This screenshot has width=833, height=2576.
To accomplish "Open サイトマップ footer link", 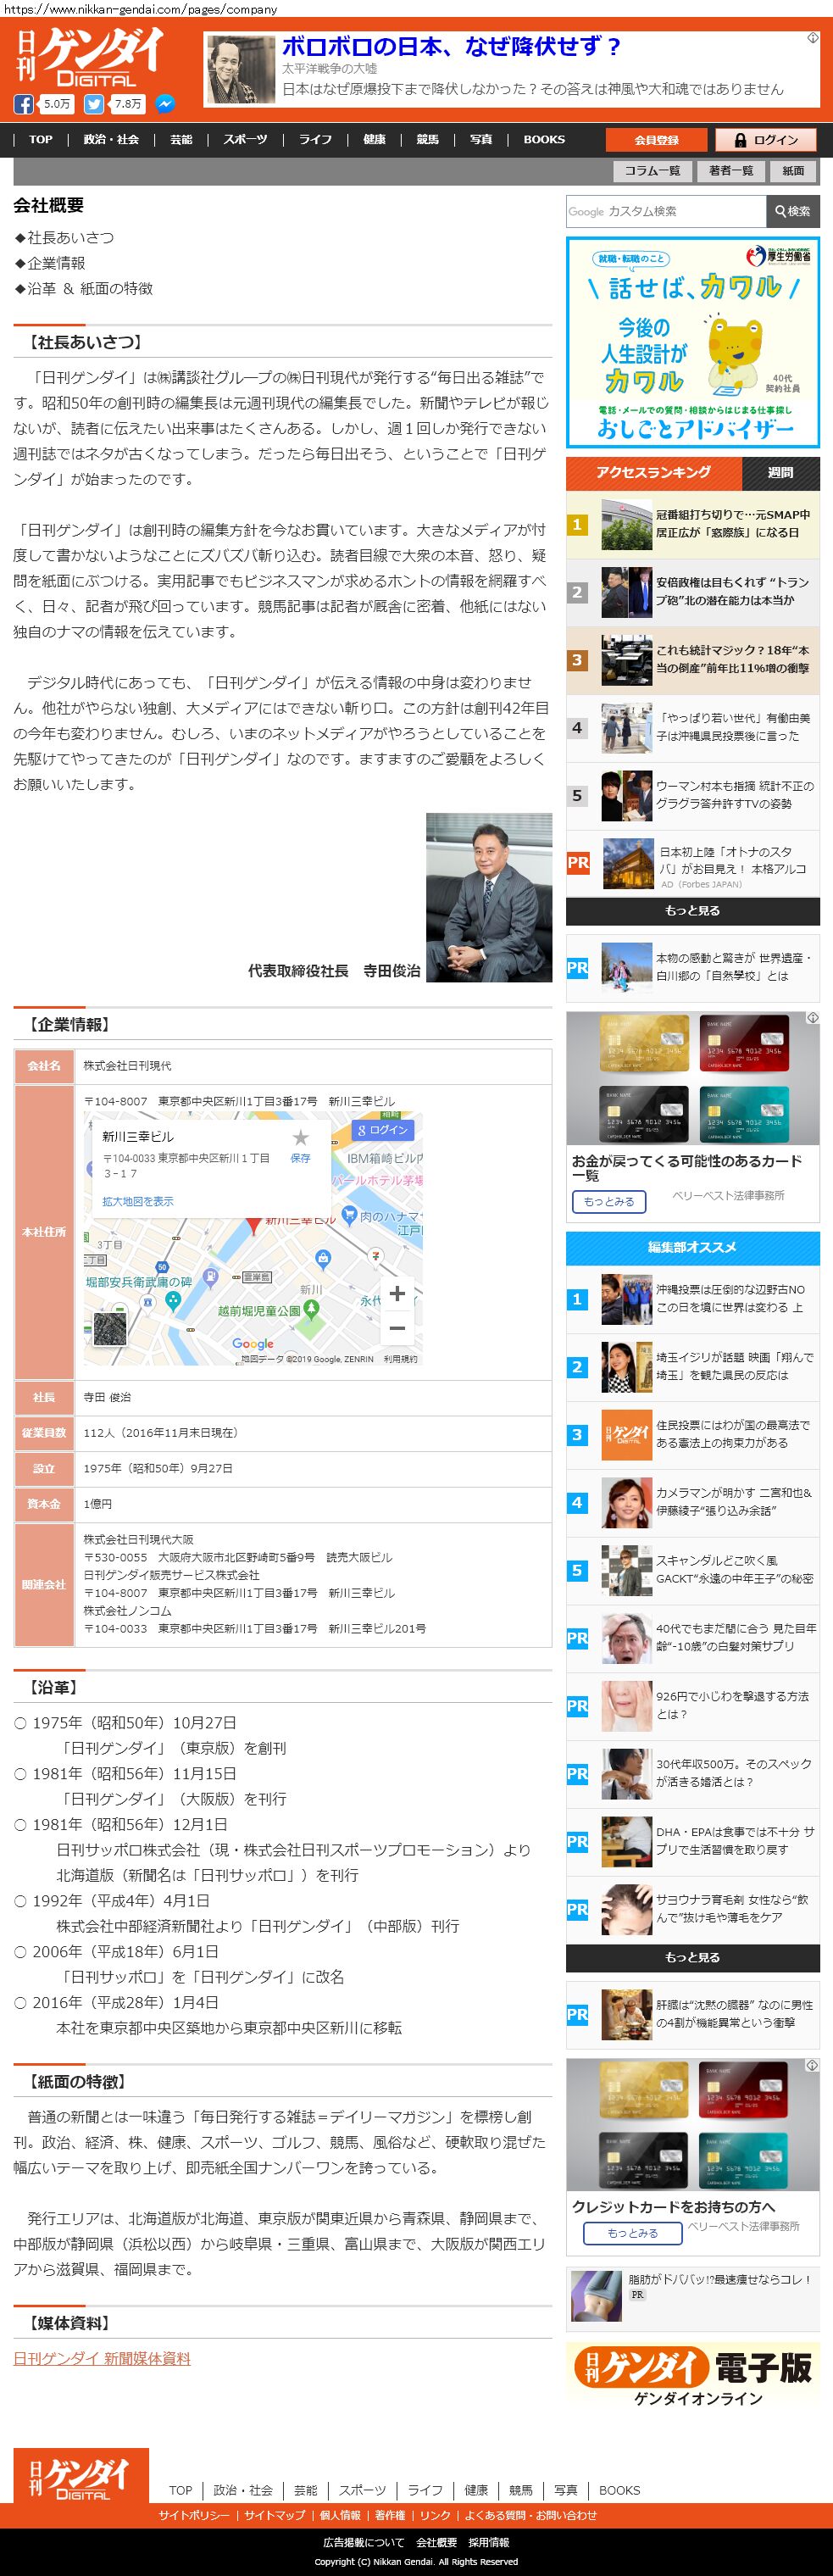I will (x=275, y=2515).
